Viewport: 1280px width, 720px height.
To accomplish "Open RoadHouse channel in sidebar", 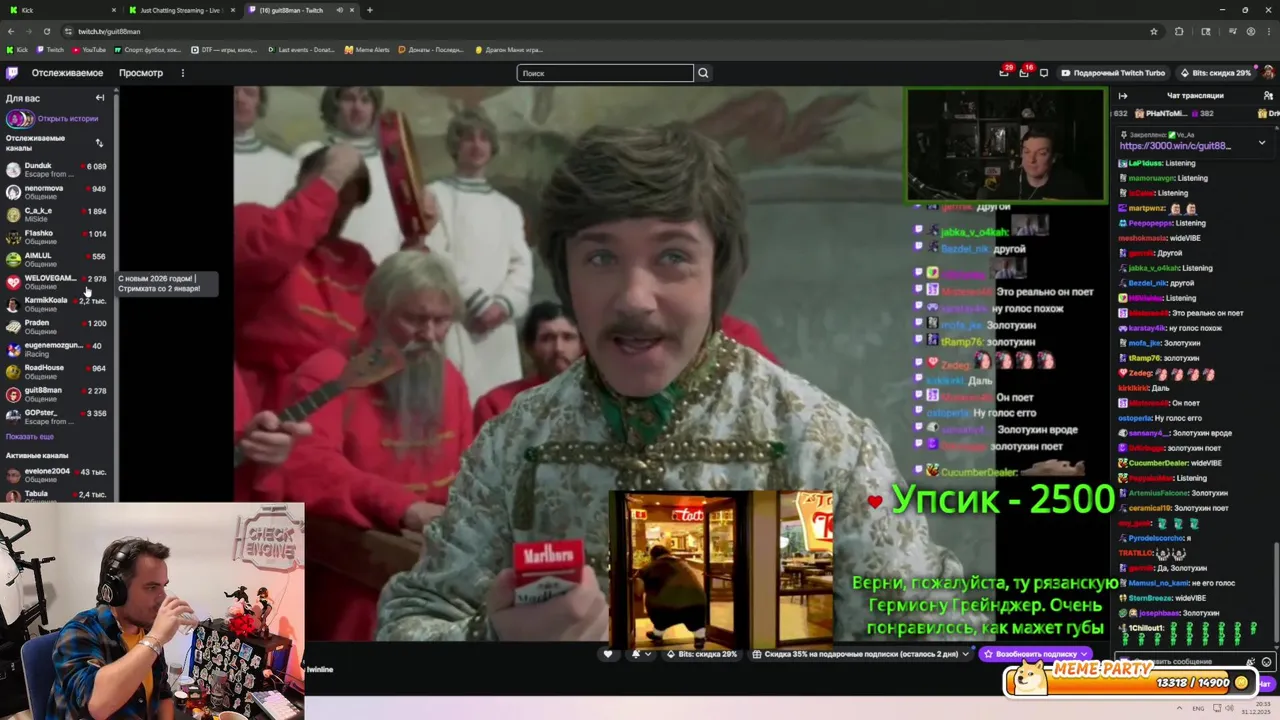I will point(56,371).
